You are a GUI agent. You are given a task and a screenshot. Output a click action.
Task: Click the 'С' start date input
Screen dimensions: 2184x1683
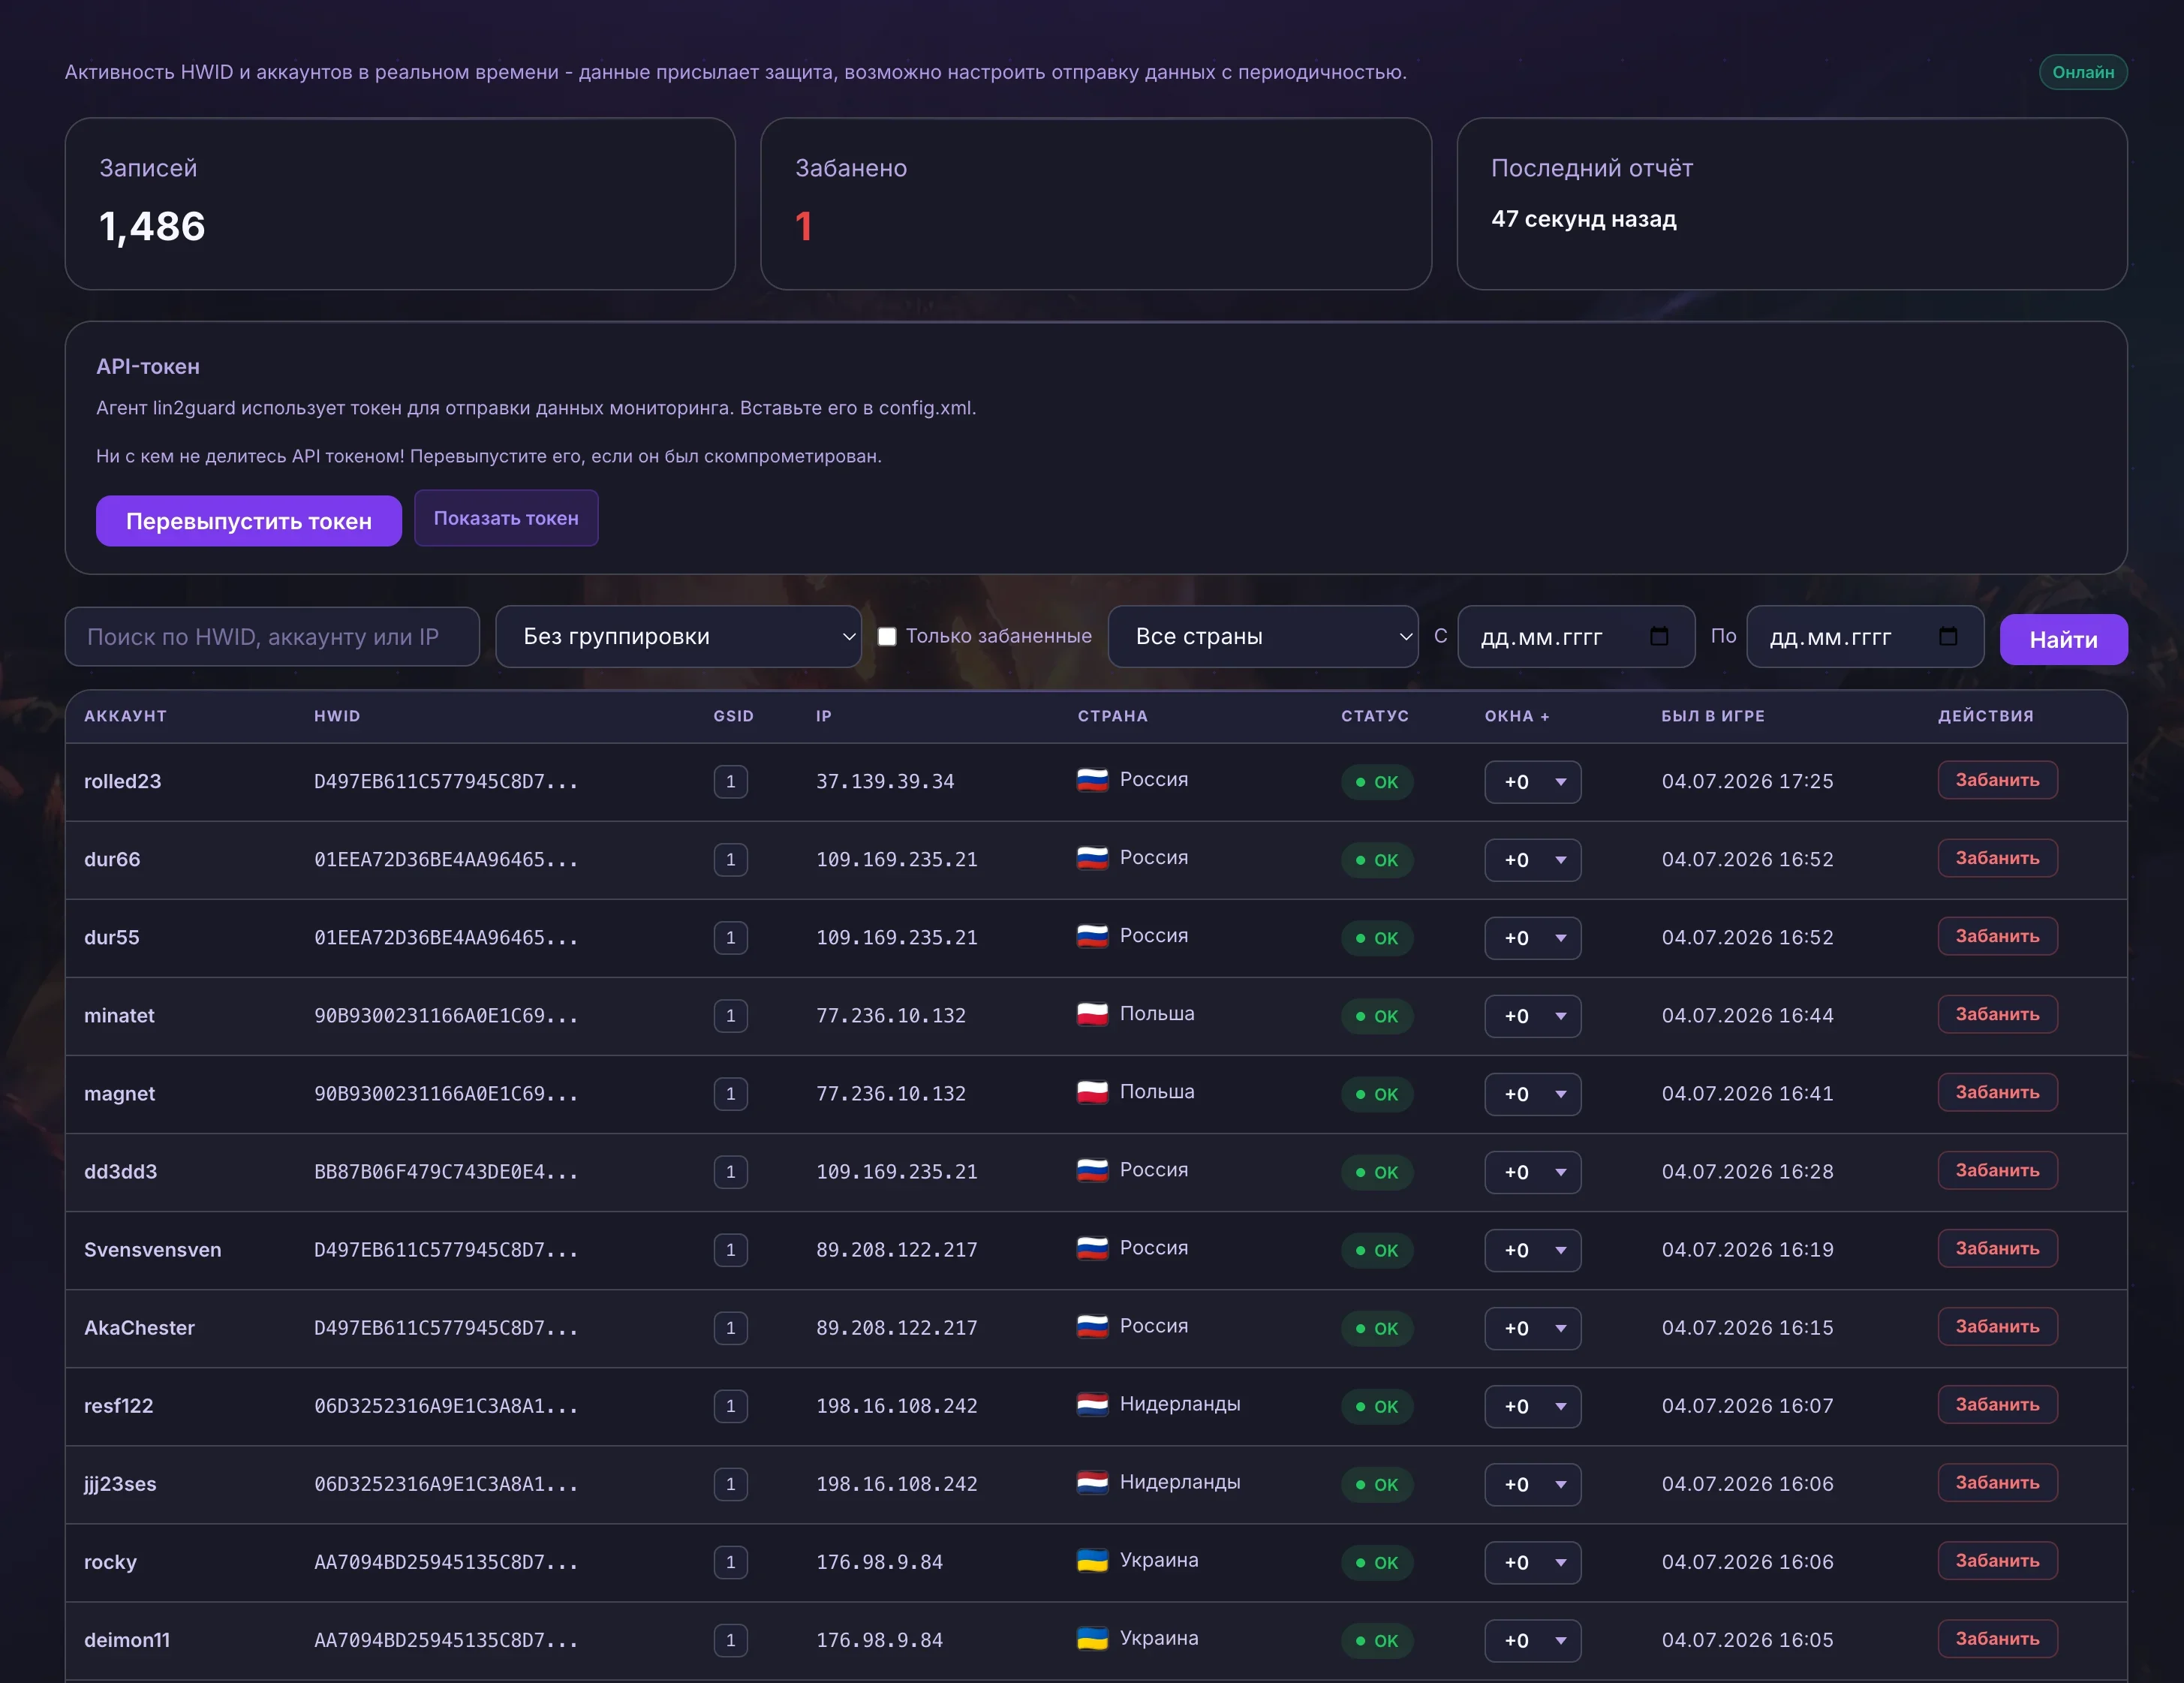click(x=1576, y=637)
